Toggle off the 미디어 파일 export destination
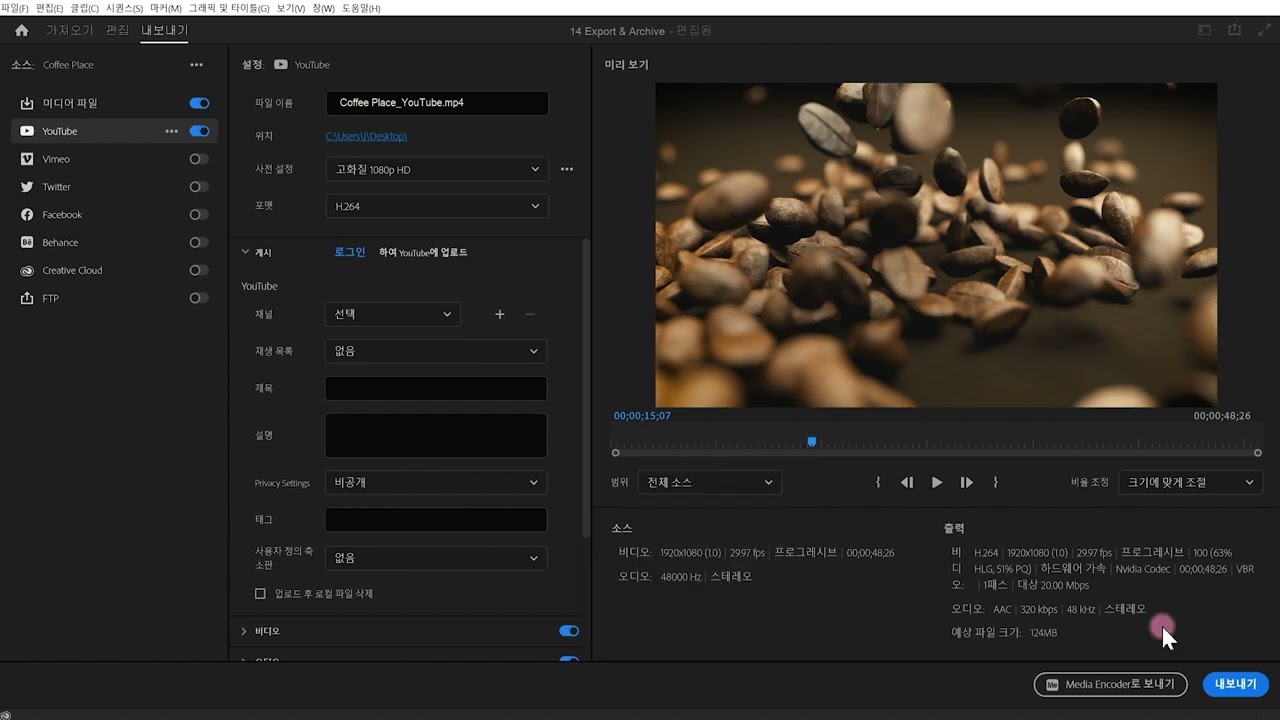This screenshot has width=1280, height=720. pos(198,103)
